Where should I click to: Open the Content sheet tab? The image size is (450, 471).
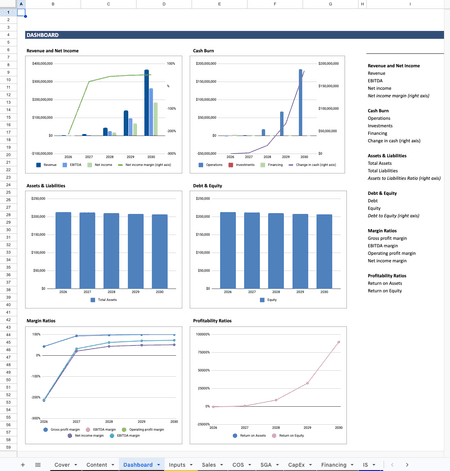(97, 465)
